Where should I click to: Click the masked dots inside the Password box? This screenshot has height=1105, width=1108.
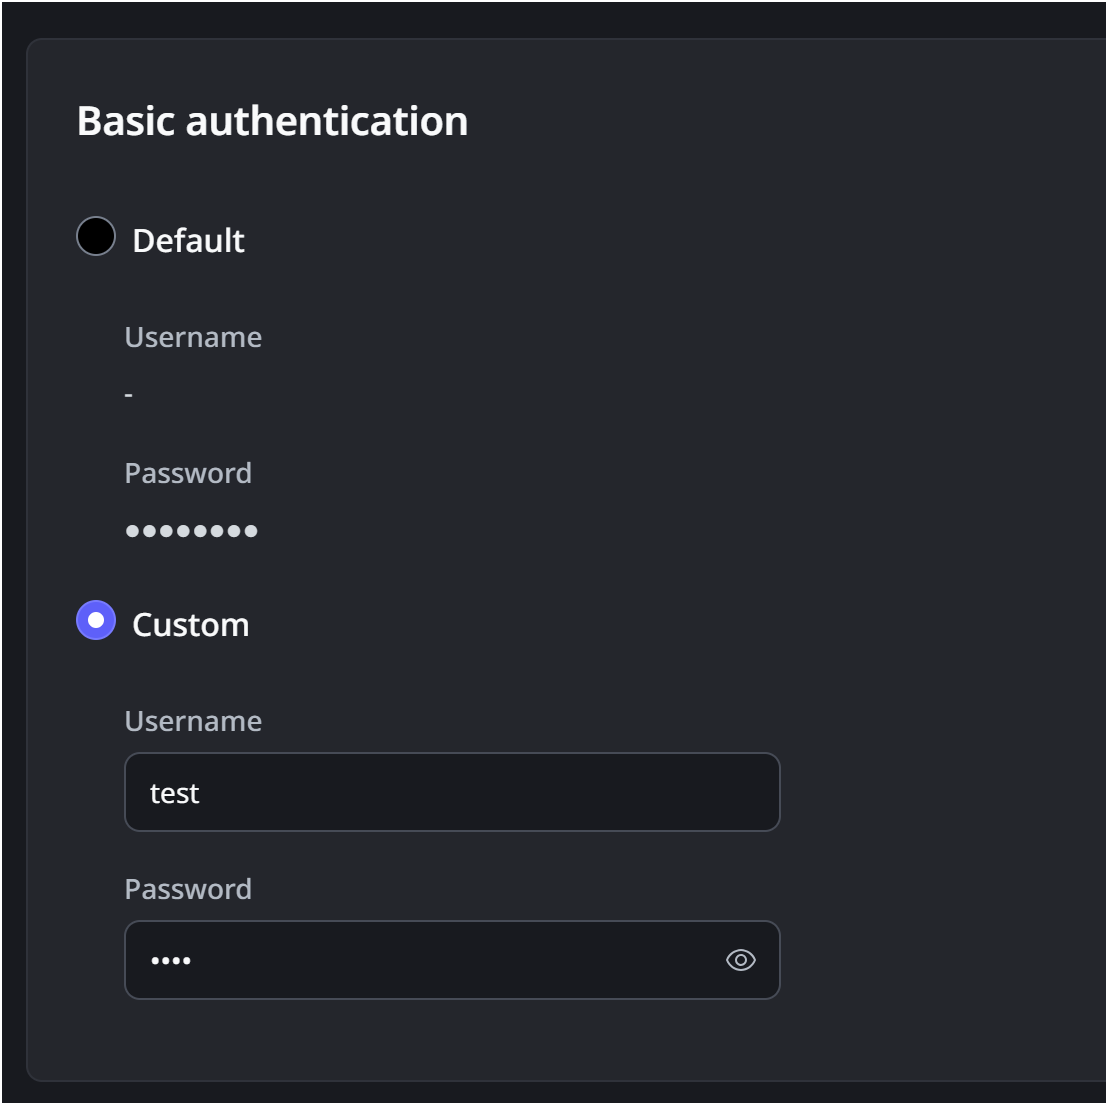coord(170,961)
